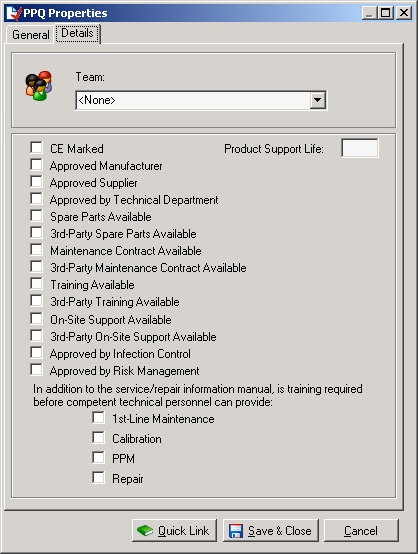
Task: Click the team people group icon
Action: [39, 86]
